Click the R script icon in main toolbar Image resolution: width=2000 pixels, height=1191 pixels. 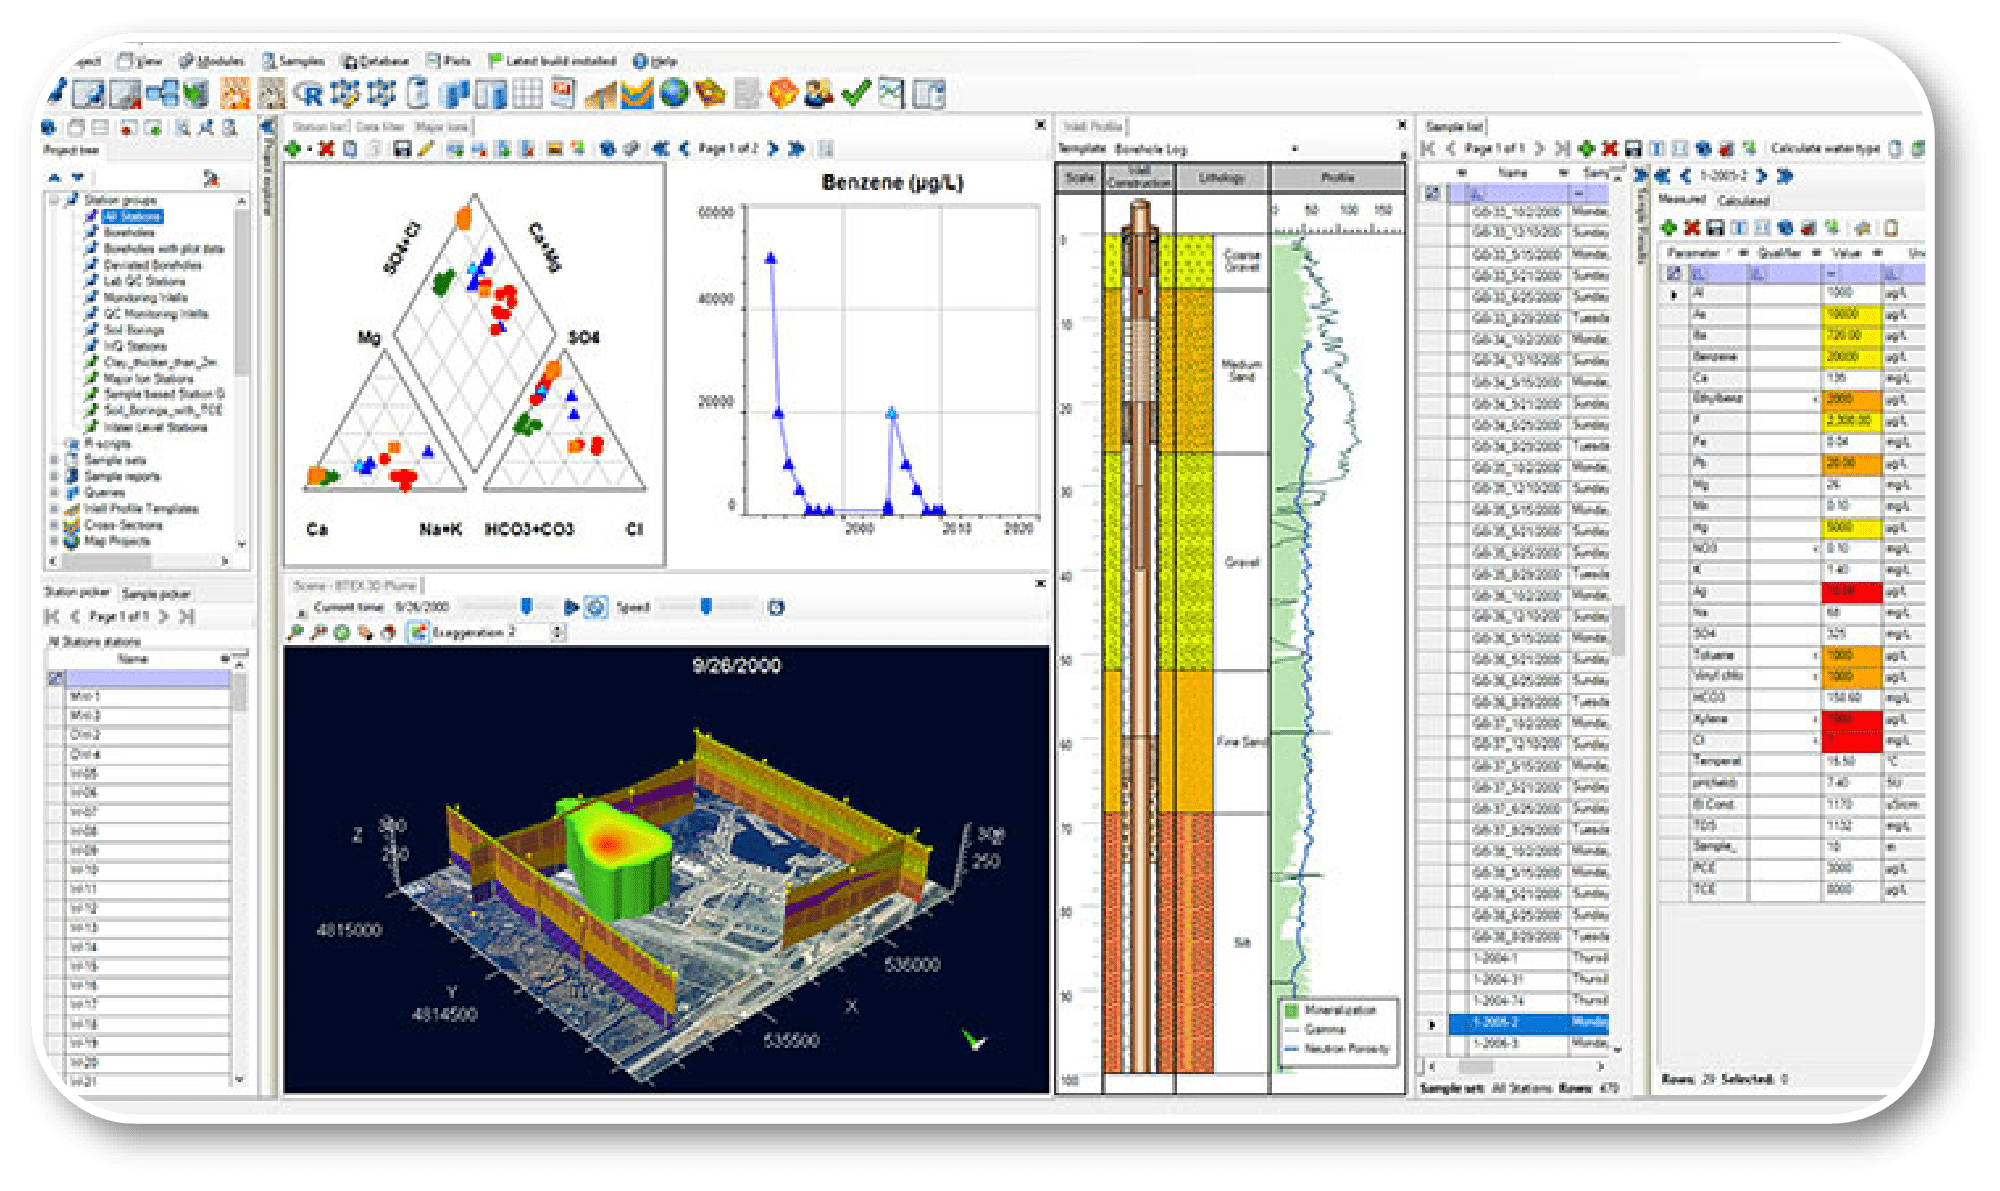point(309,95)
